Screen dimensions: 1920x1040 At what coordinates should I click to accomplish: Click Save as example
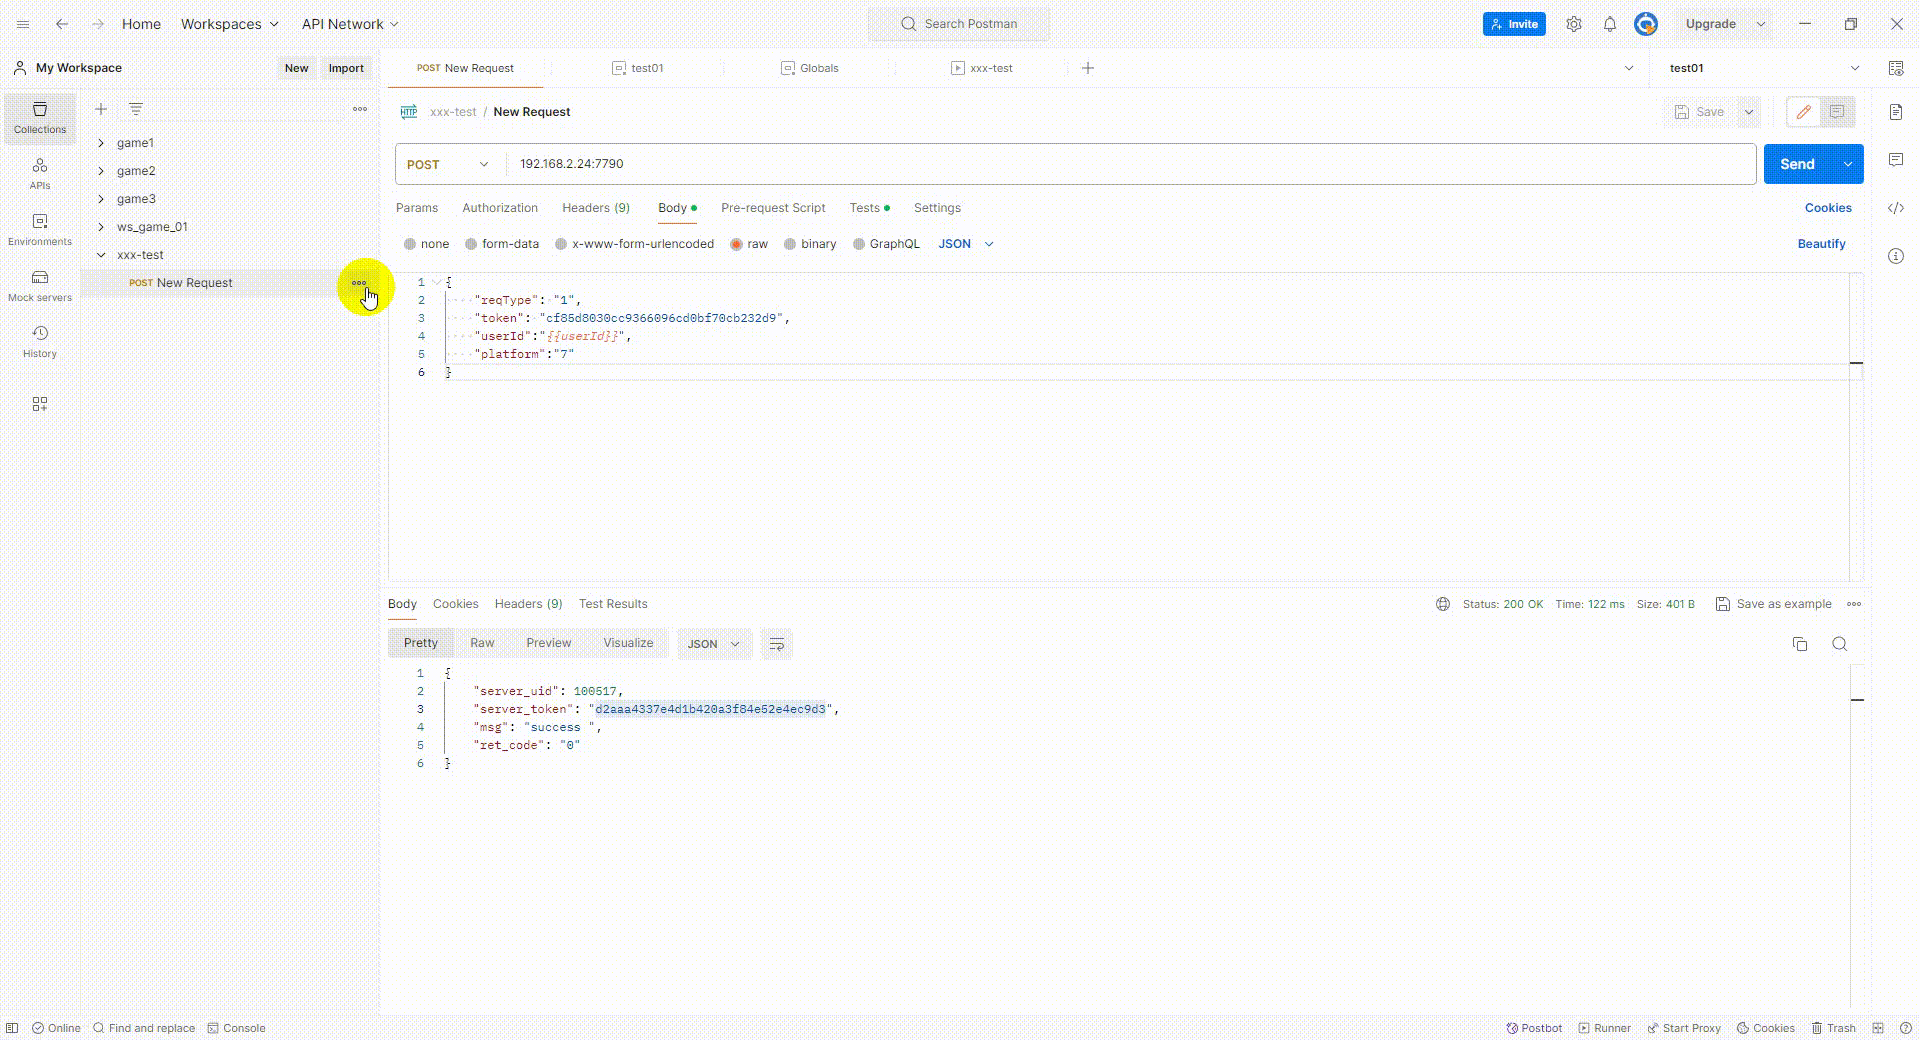(1774, 604)
